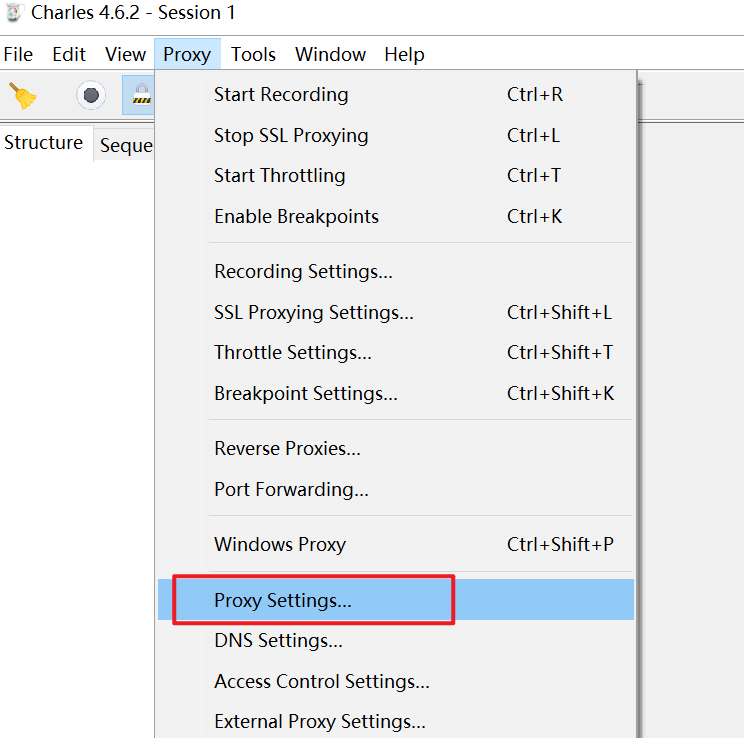The image size is (744, 738).
Task: Open Access Control Settings...
Action: point(396,682)
